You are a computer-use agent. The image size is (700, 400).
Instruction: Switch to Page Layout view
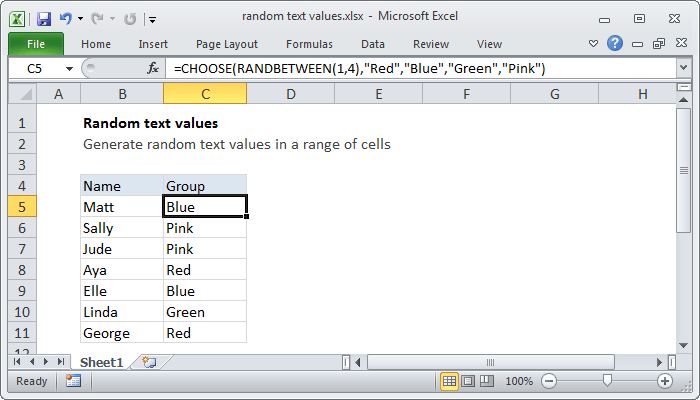click(x=468, y=381)
